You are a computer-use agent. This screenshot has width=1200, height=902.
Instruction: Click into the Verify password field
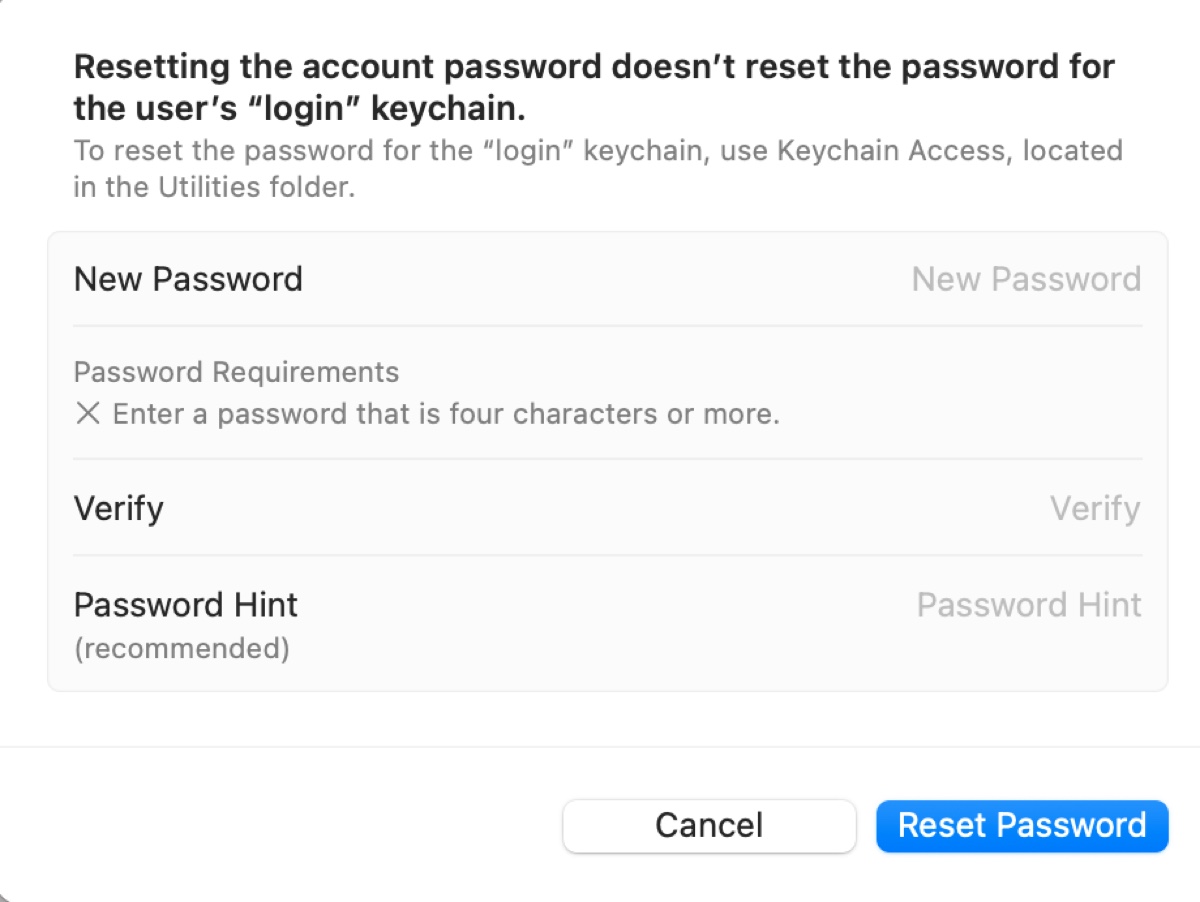(1094, 509)
